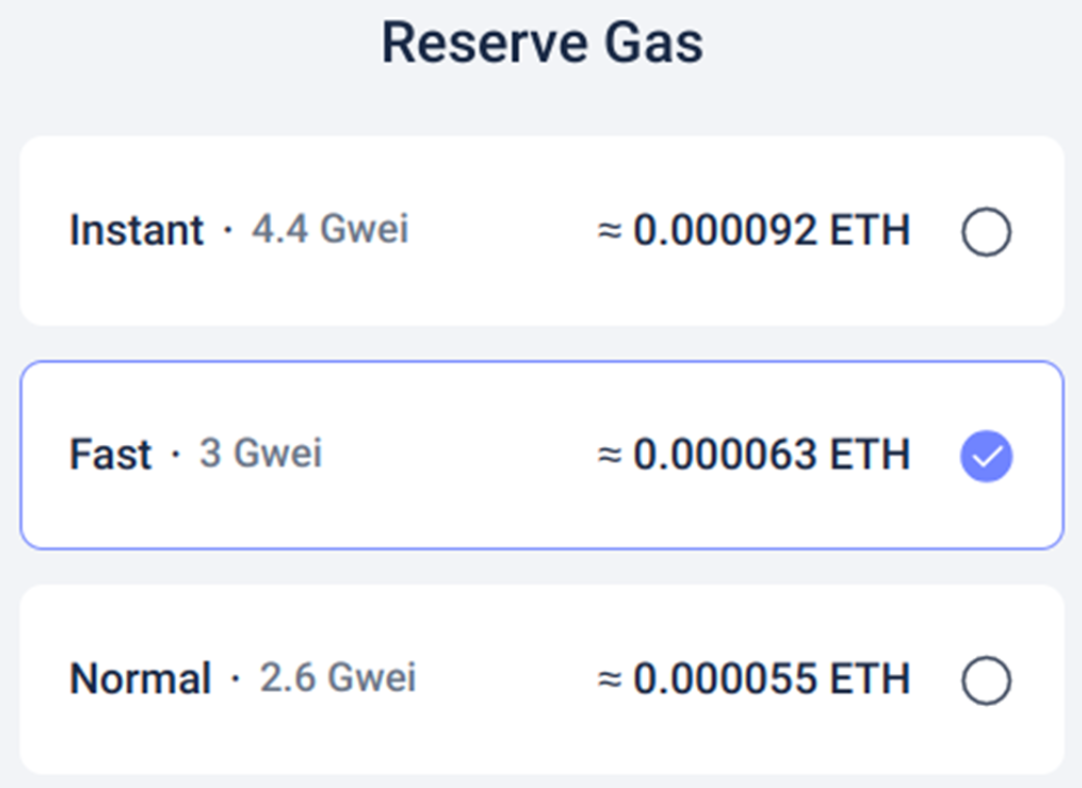Click the 0.000055 ETH amount
This screenshot has height=788, width=1082.
pyautogui.click(x=771, y=680)
